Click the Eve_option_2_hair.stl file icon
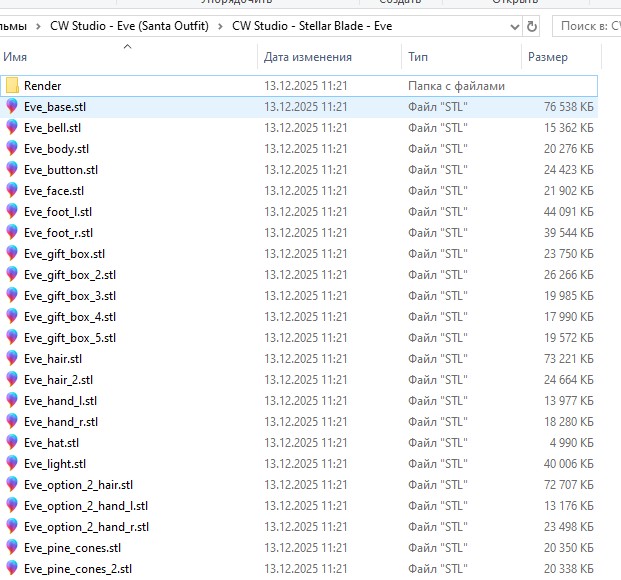Viewport: 621px width, 580px height. pos(12,485)
